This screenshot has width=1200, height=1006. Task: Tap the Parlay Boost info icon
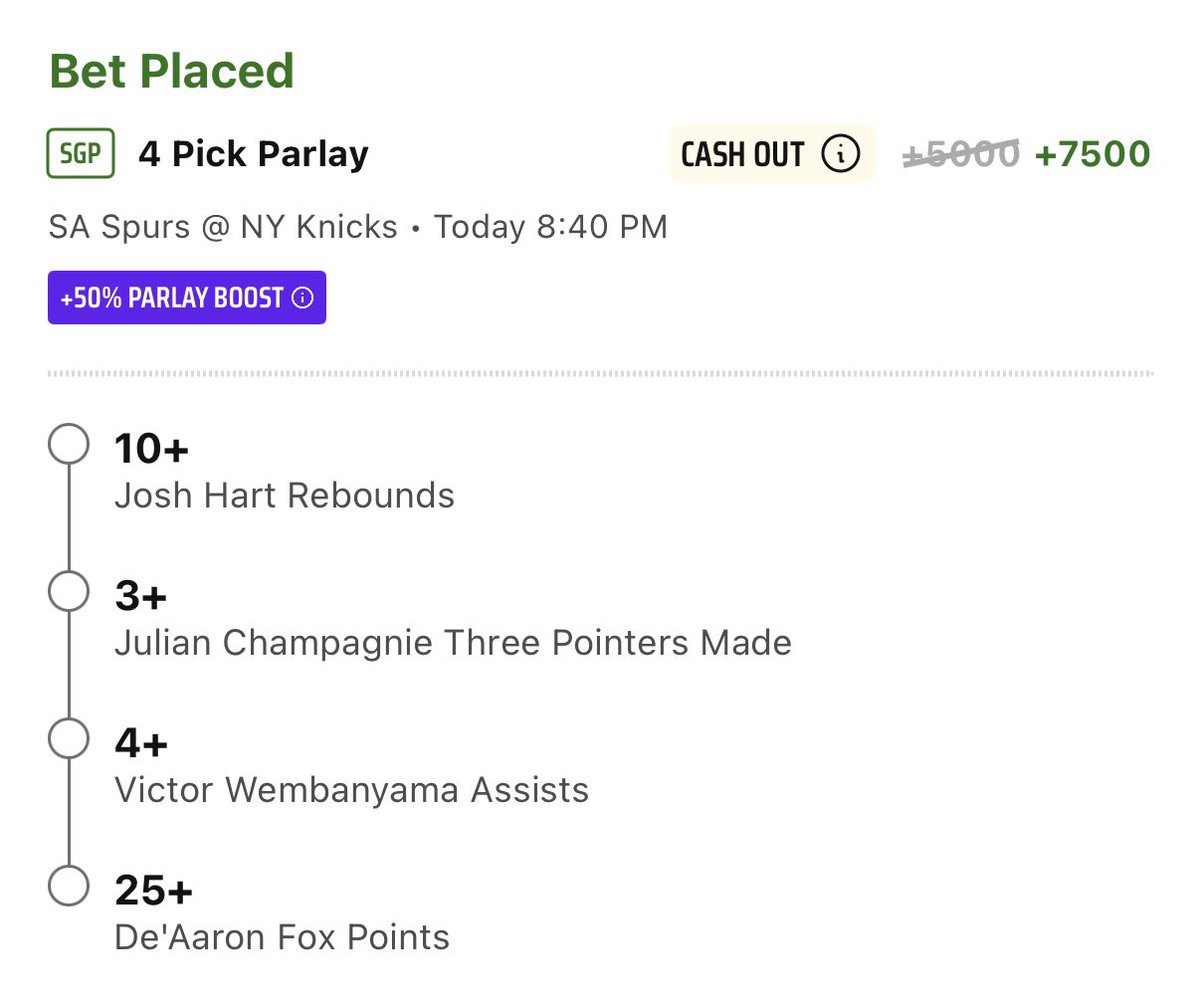click(x=303, y=298)
